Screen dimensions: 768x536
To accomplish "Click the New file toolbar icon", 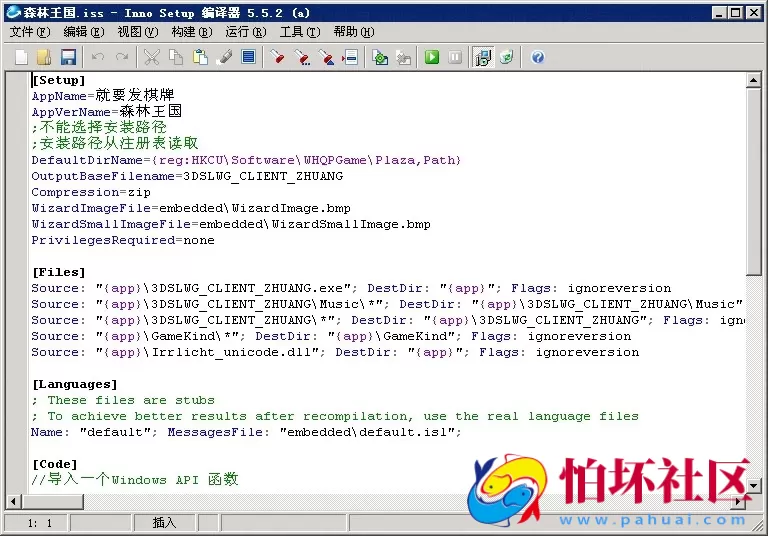I will coord(21,57).
